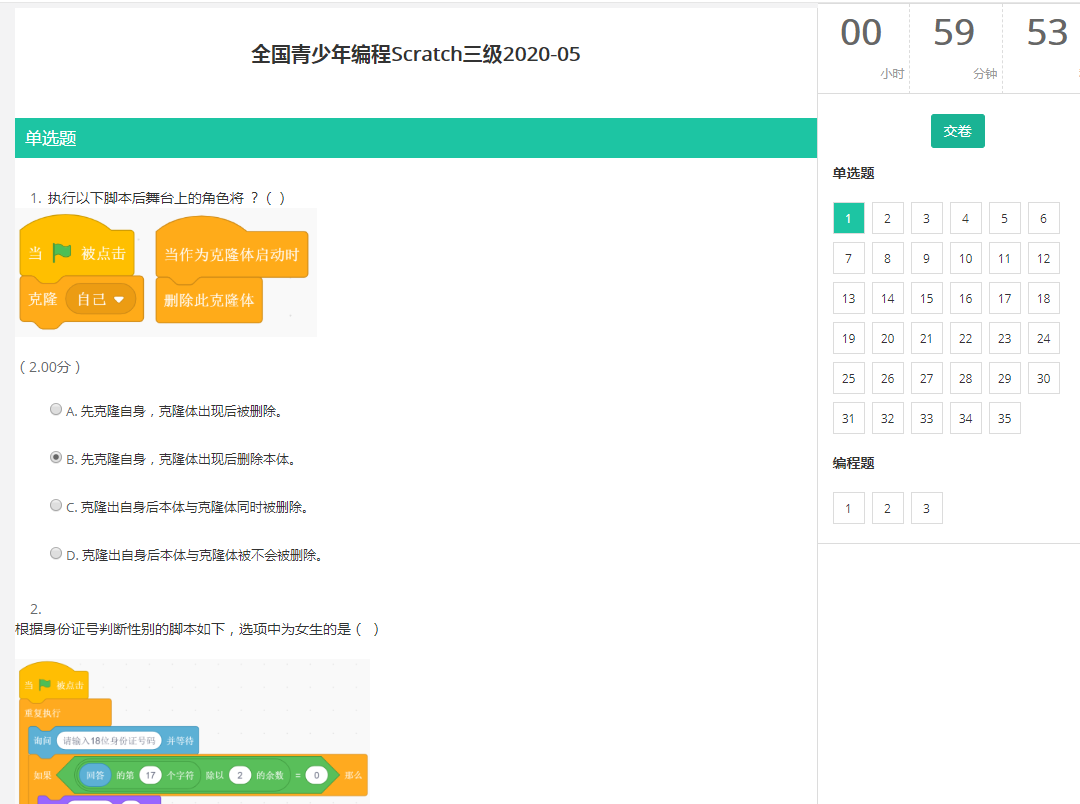Click the 单选题 section header bar
1080x804 pixels.
click(x=416, y=138)
